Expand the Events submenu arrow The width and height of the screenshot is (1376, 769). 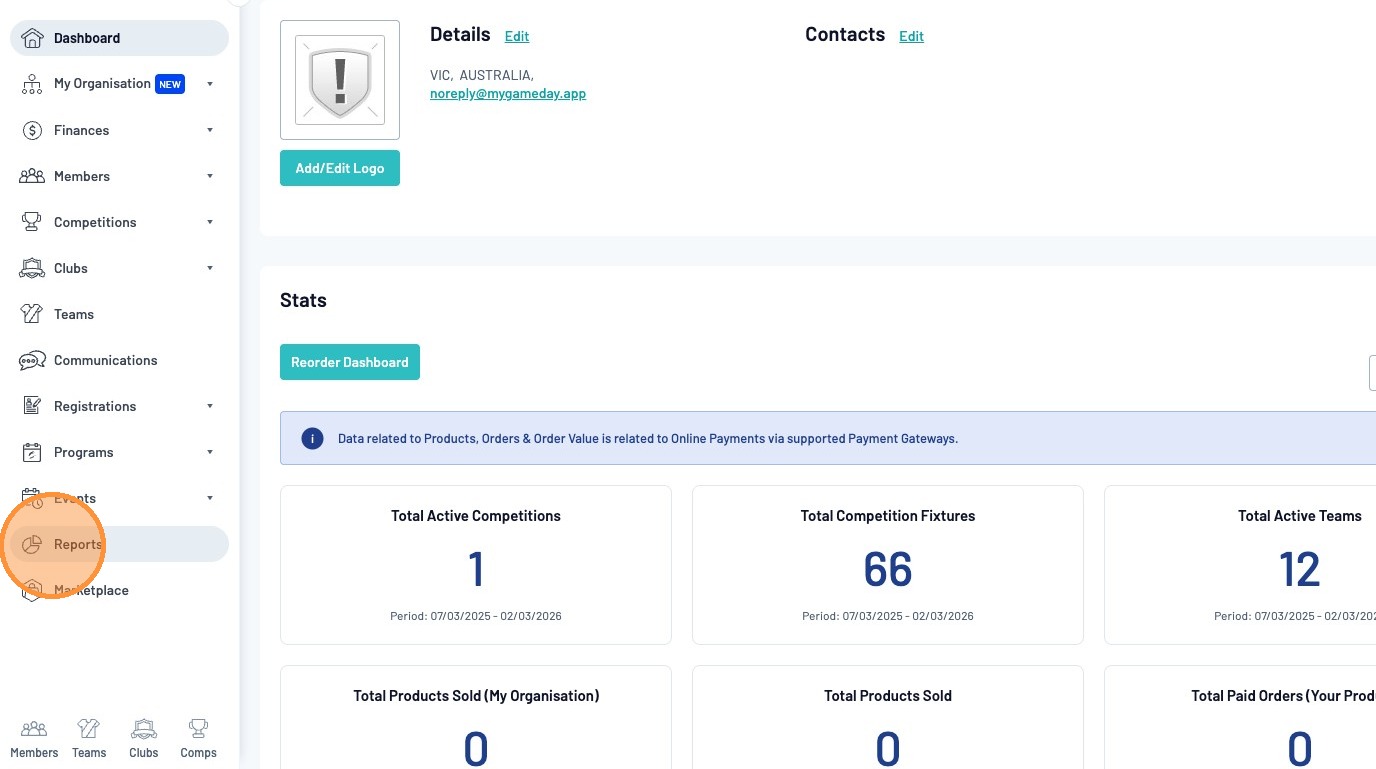pyautogui.click(x=210, y=498)
